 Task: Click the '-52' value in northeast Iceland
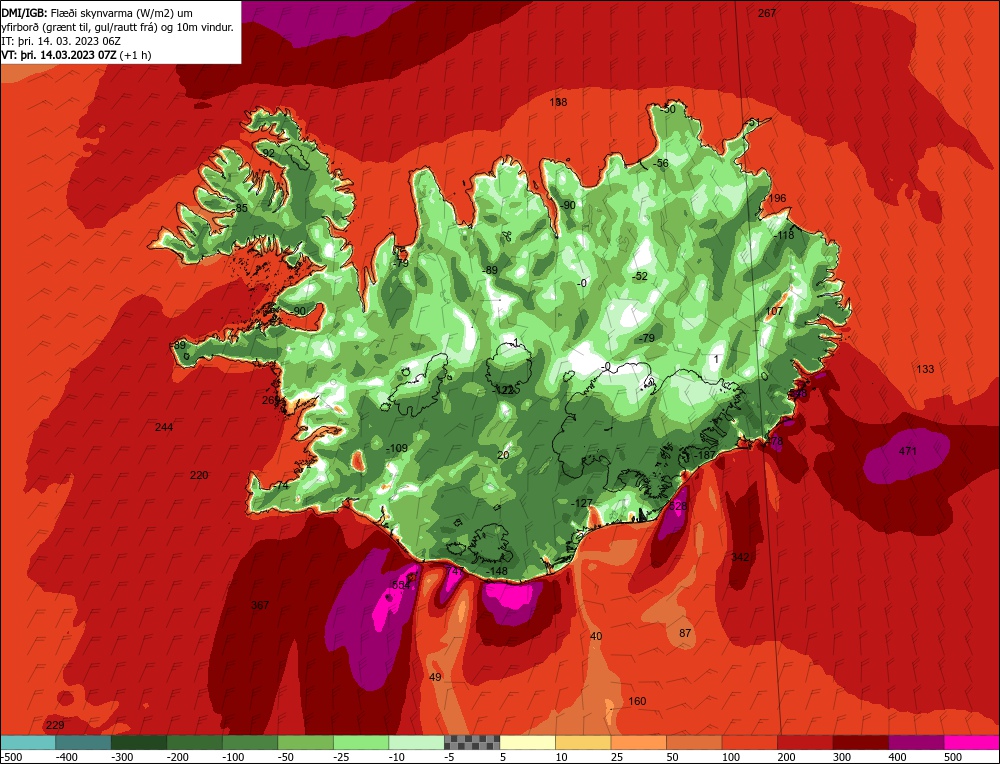(640, 276)
